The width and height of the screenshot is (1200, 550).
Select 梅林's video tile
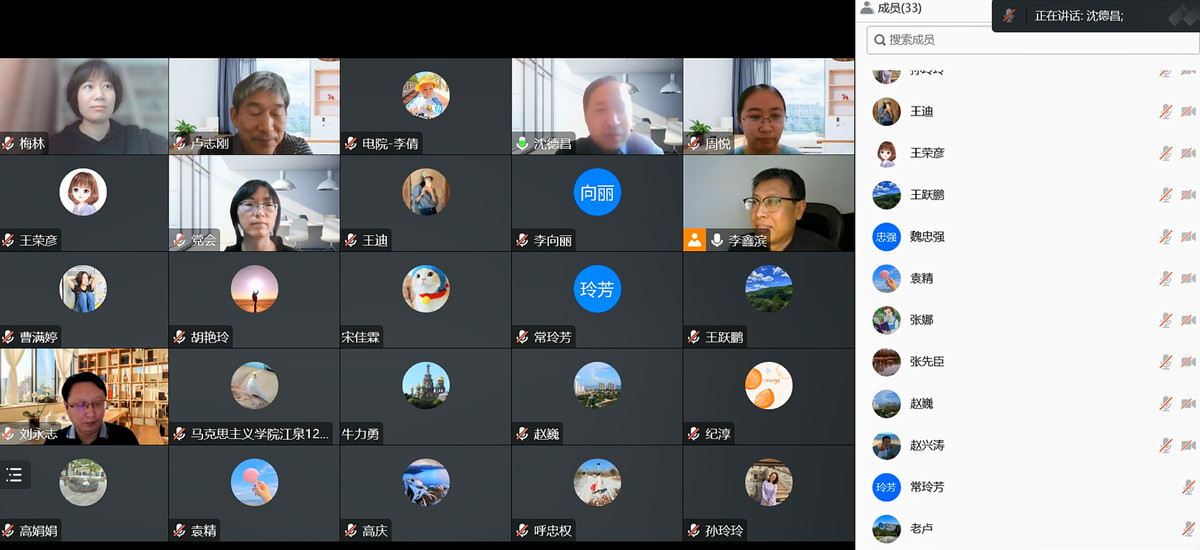pyautogui.click(x=84, y=106)
